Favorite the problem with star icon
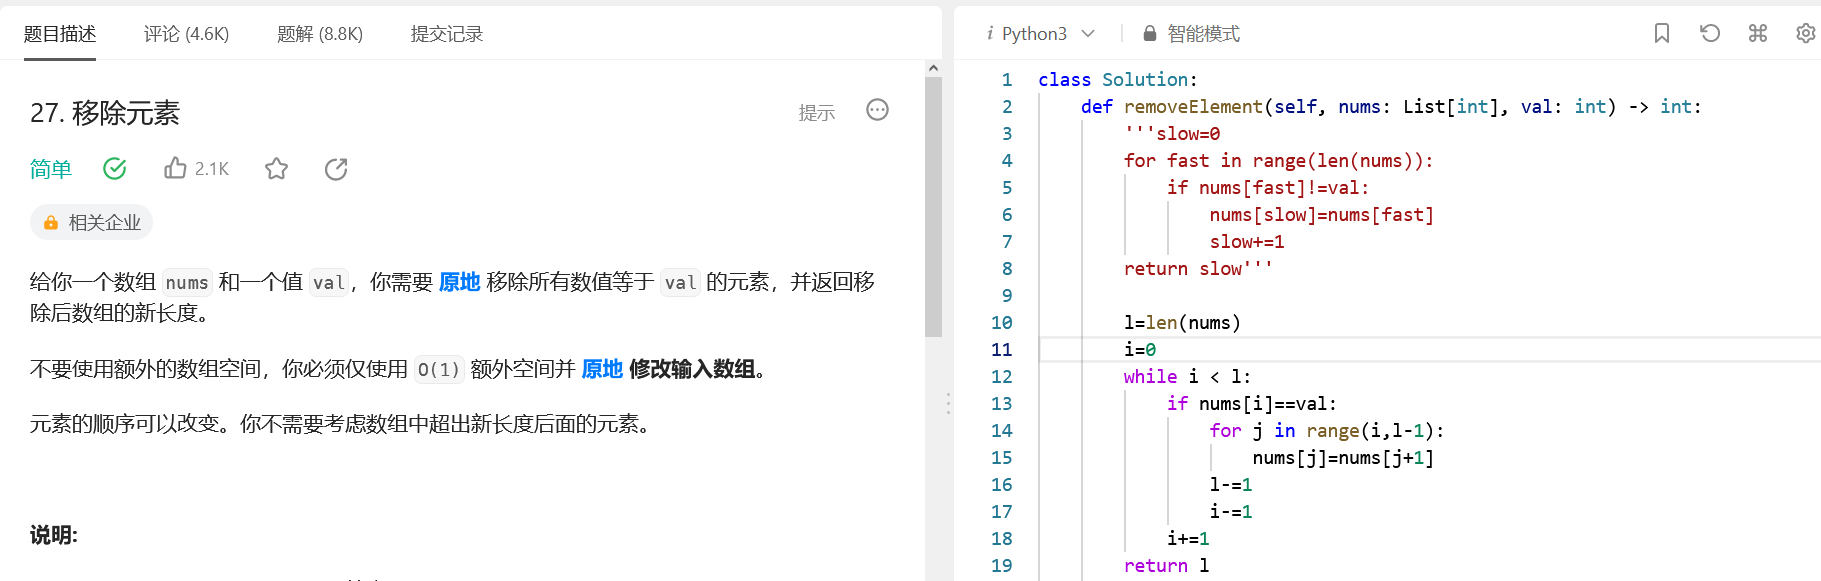This screenshot has height=581, width=1821. pos(276,169)
